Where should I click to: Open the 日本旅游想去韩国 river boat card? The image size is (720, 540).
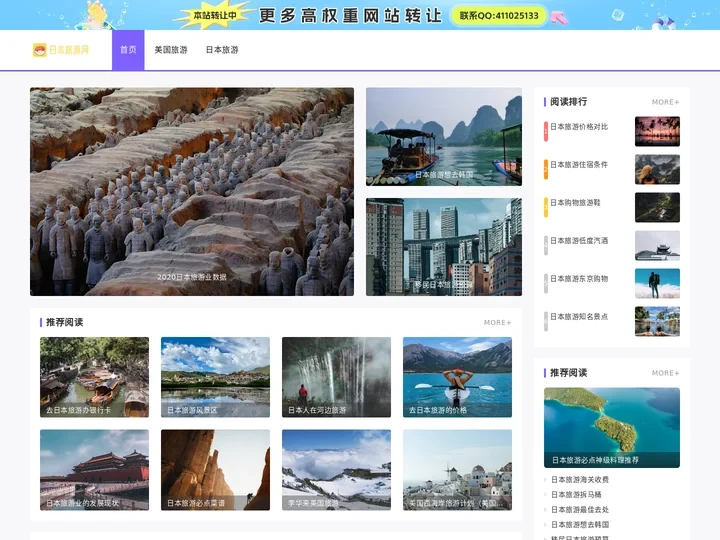(x=444, y=137)
